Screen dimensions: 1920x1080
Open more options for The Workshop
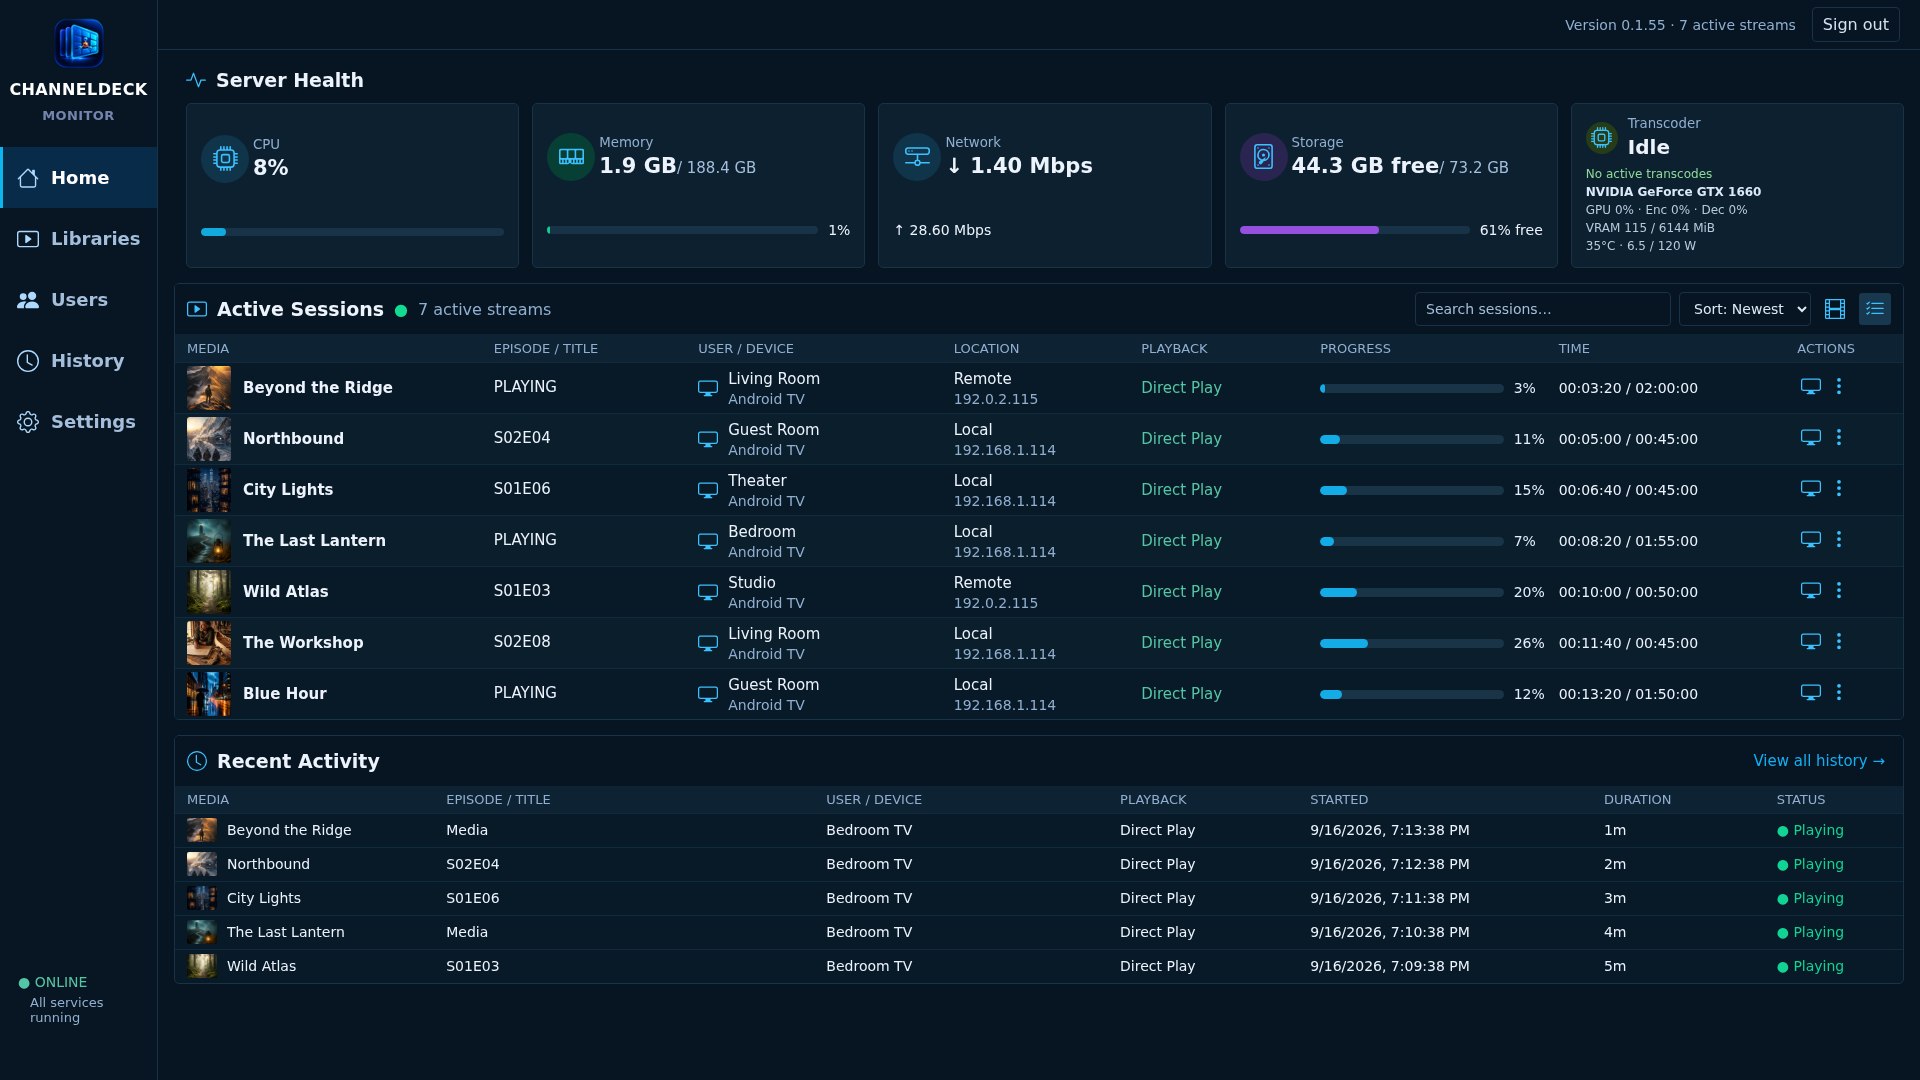pos(1839,642)
